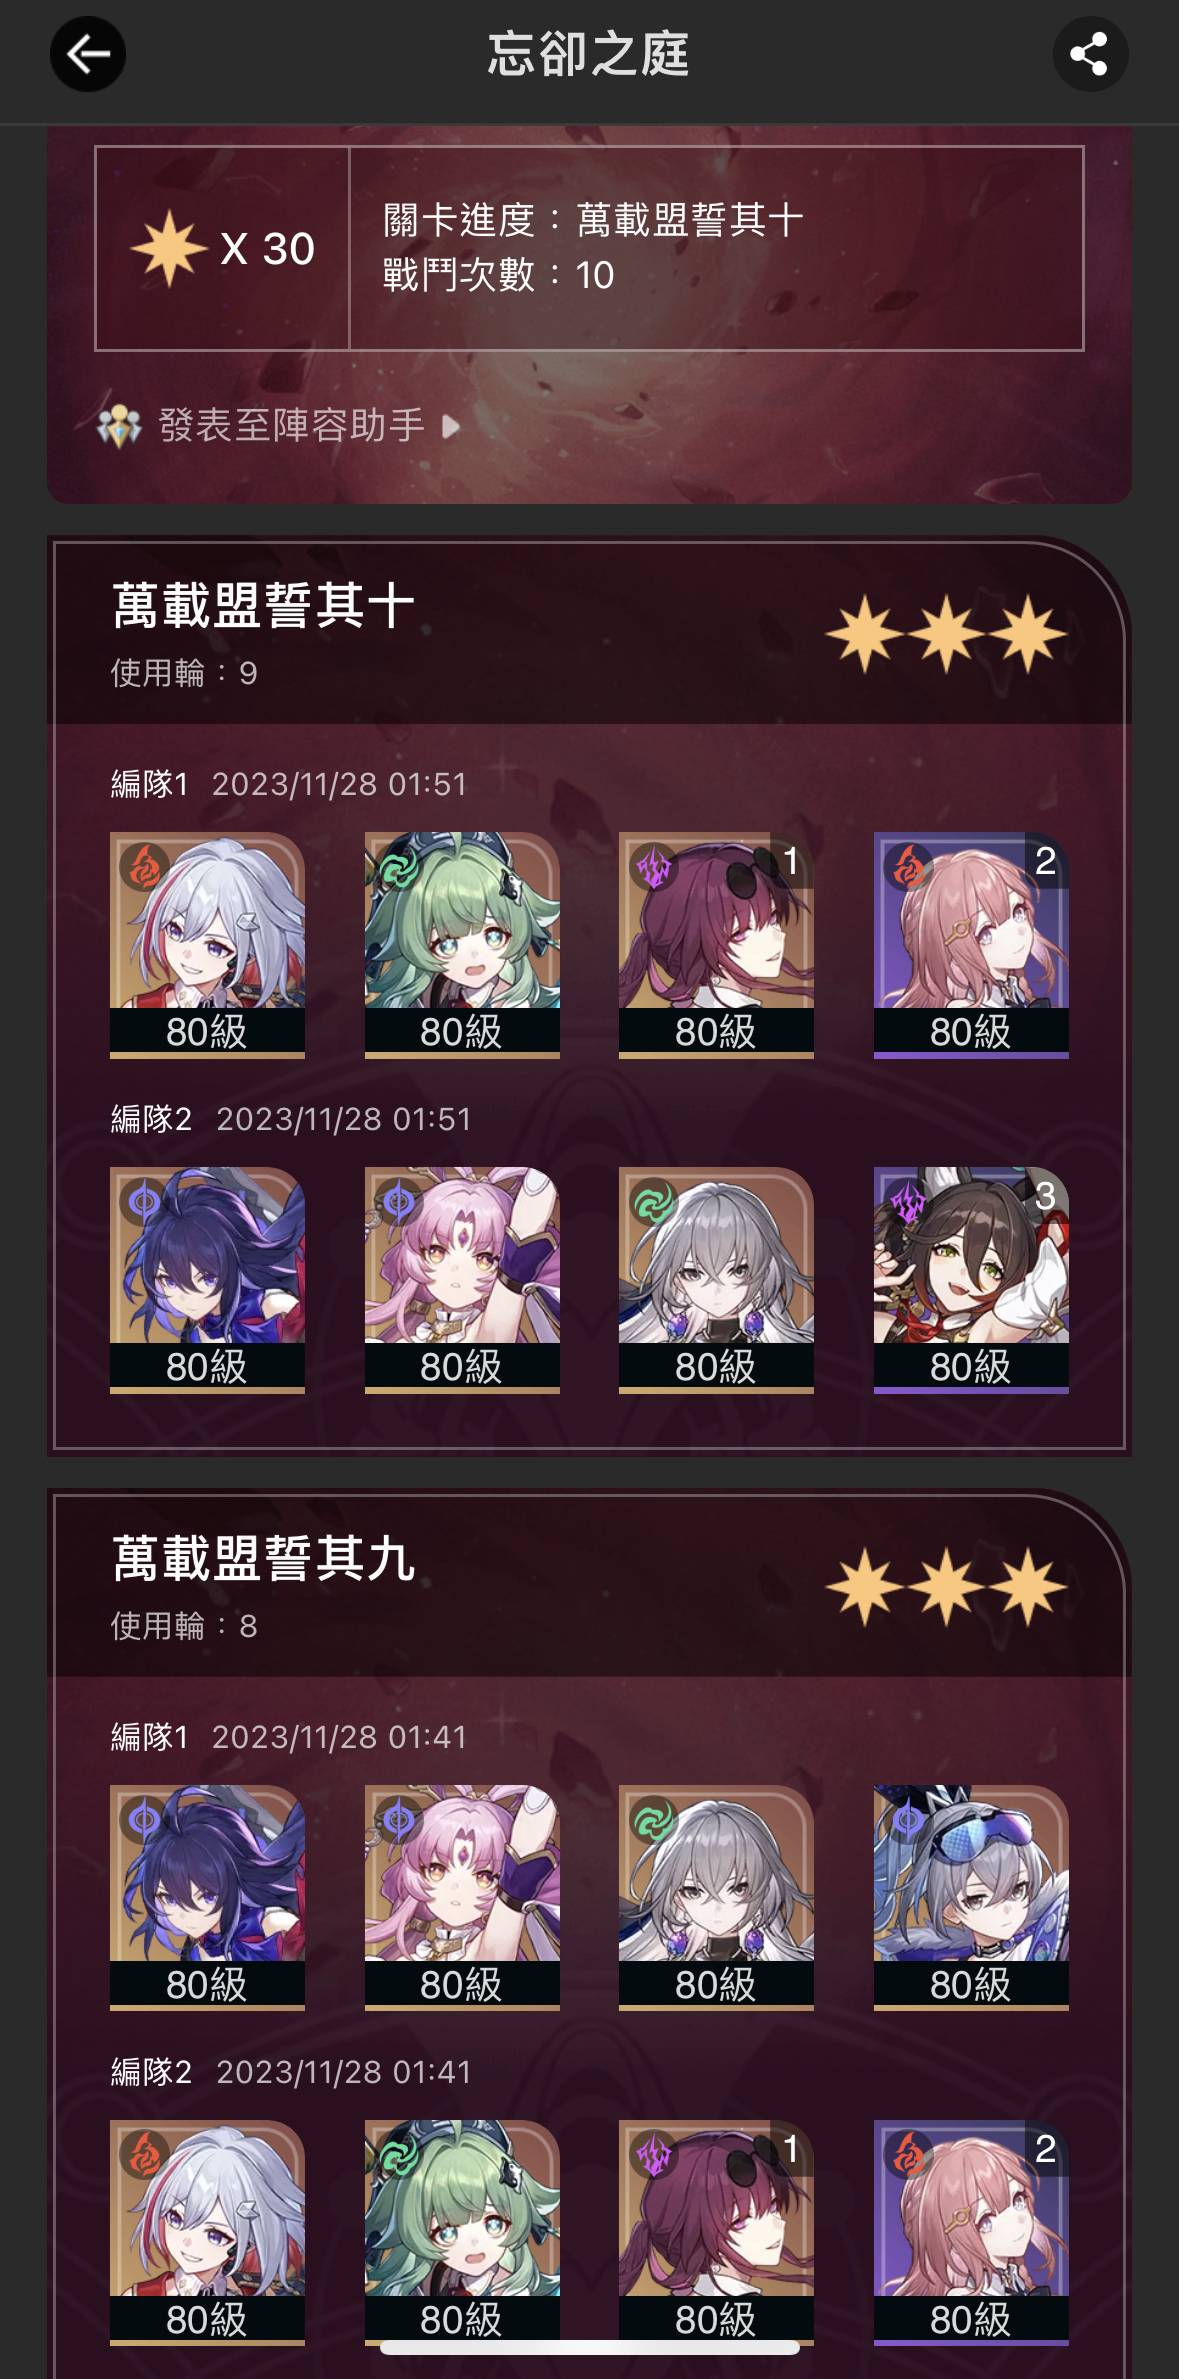This screenshot has height=2379, width=1179.
Task: Open the share icon at top right
Action: point(1090,54)
